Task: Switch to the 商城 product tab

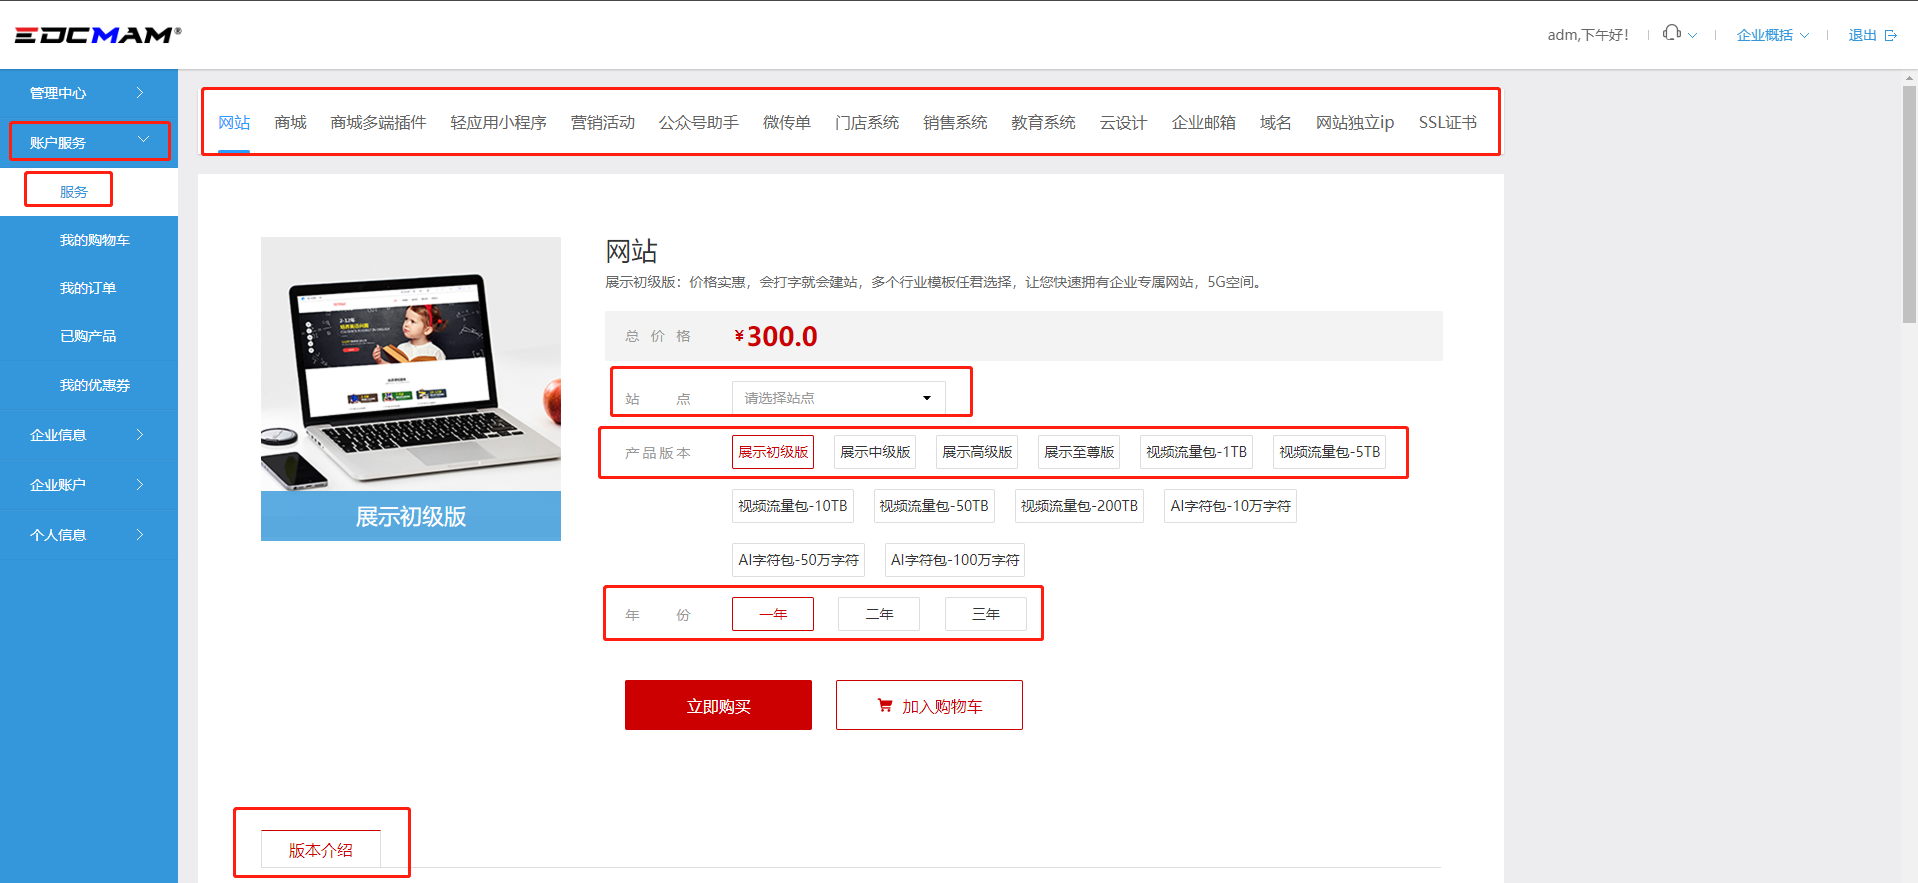Action: pos(290,122)
